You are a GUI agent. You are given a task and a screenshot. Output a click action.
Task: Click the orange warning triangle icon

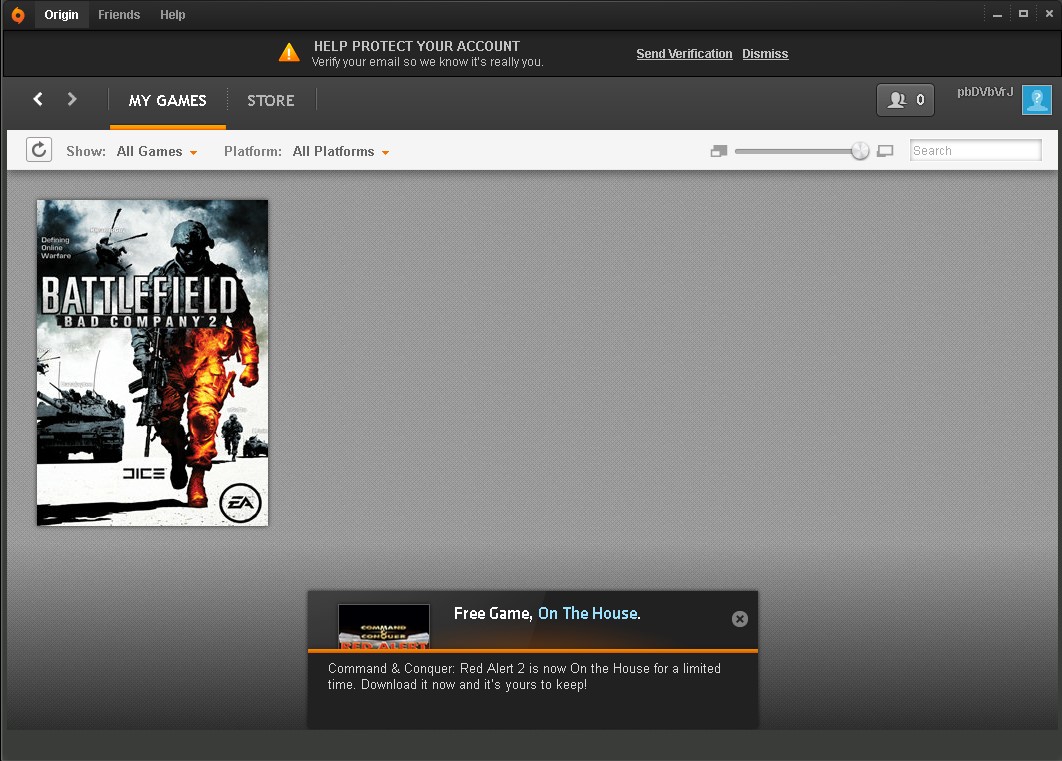pos(289,52)
